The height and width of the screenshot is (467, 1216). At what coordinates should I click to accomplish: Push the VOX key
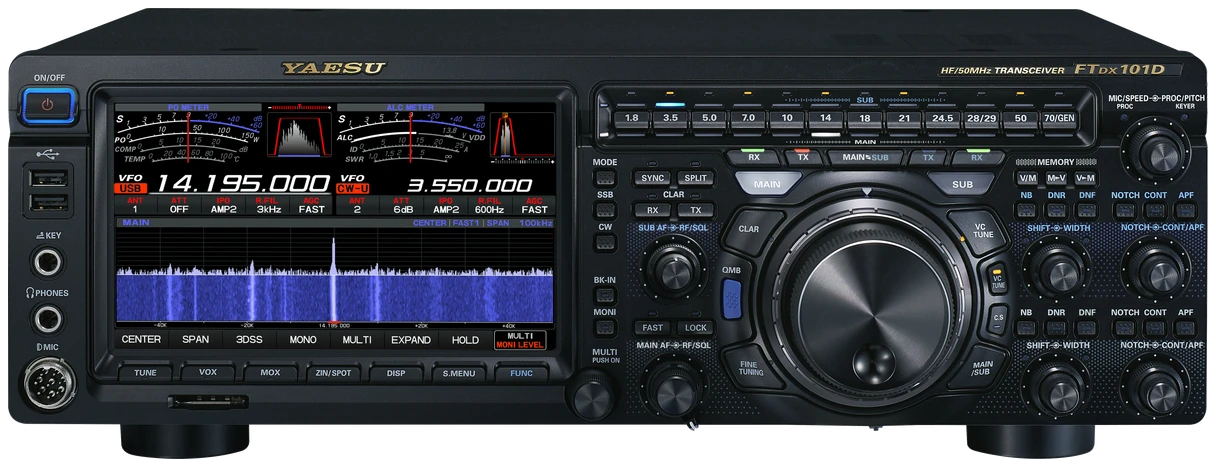click(x=207, y=372)
